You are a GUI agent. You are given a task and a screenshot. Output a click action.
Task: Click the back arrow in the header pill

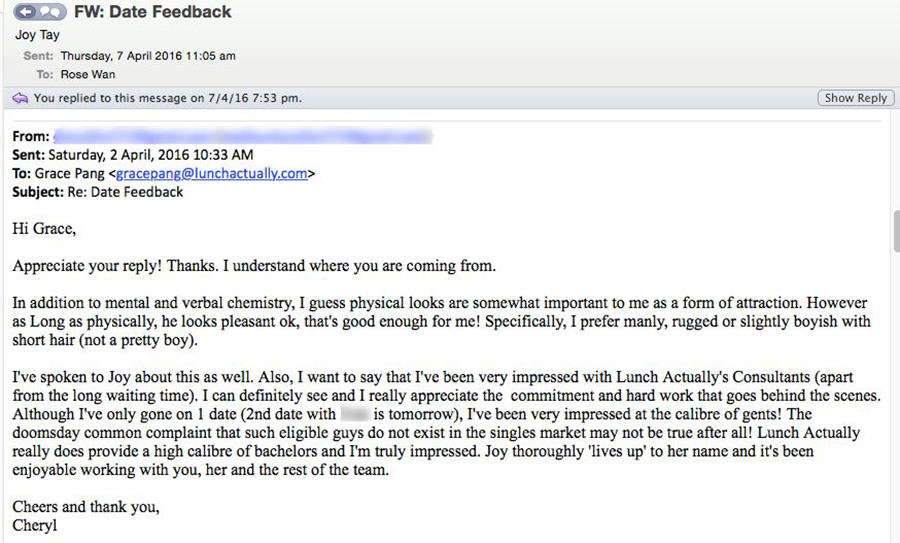pyautogui.click(x=24, y=13)
